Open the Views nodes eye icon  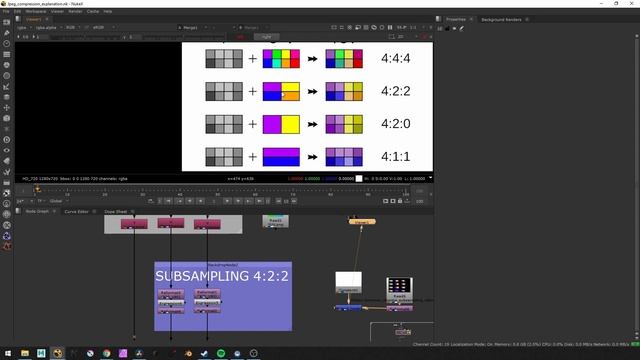[x=7, y=150]
